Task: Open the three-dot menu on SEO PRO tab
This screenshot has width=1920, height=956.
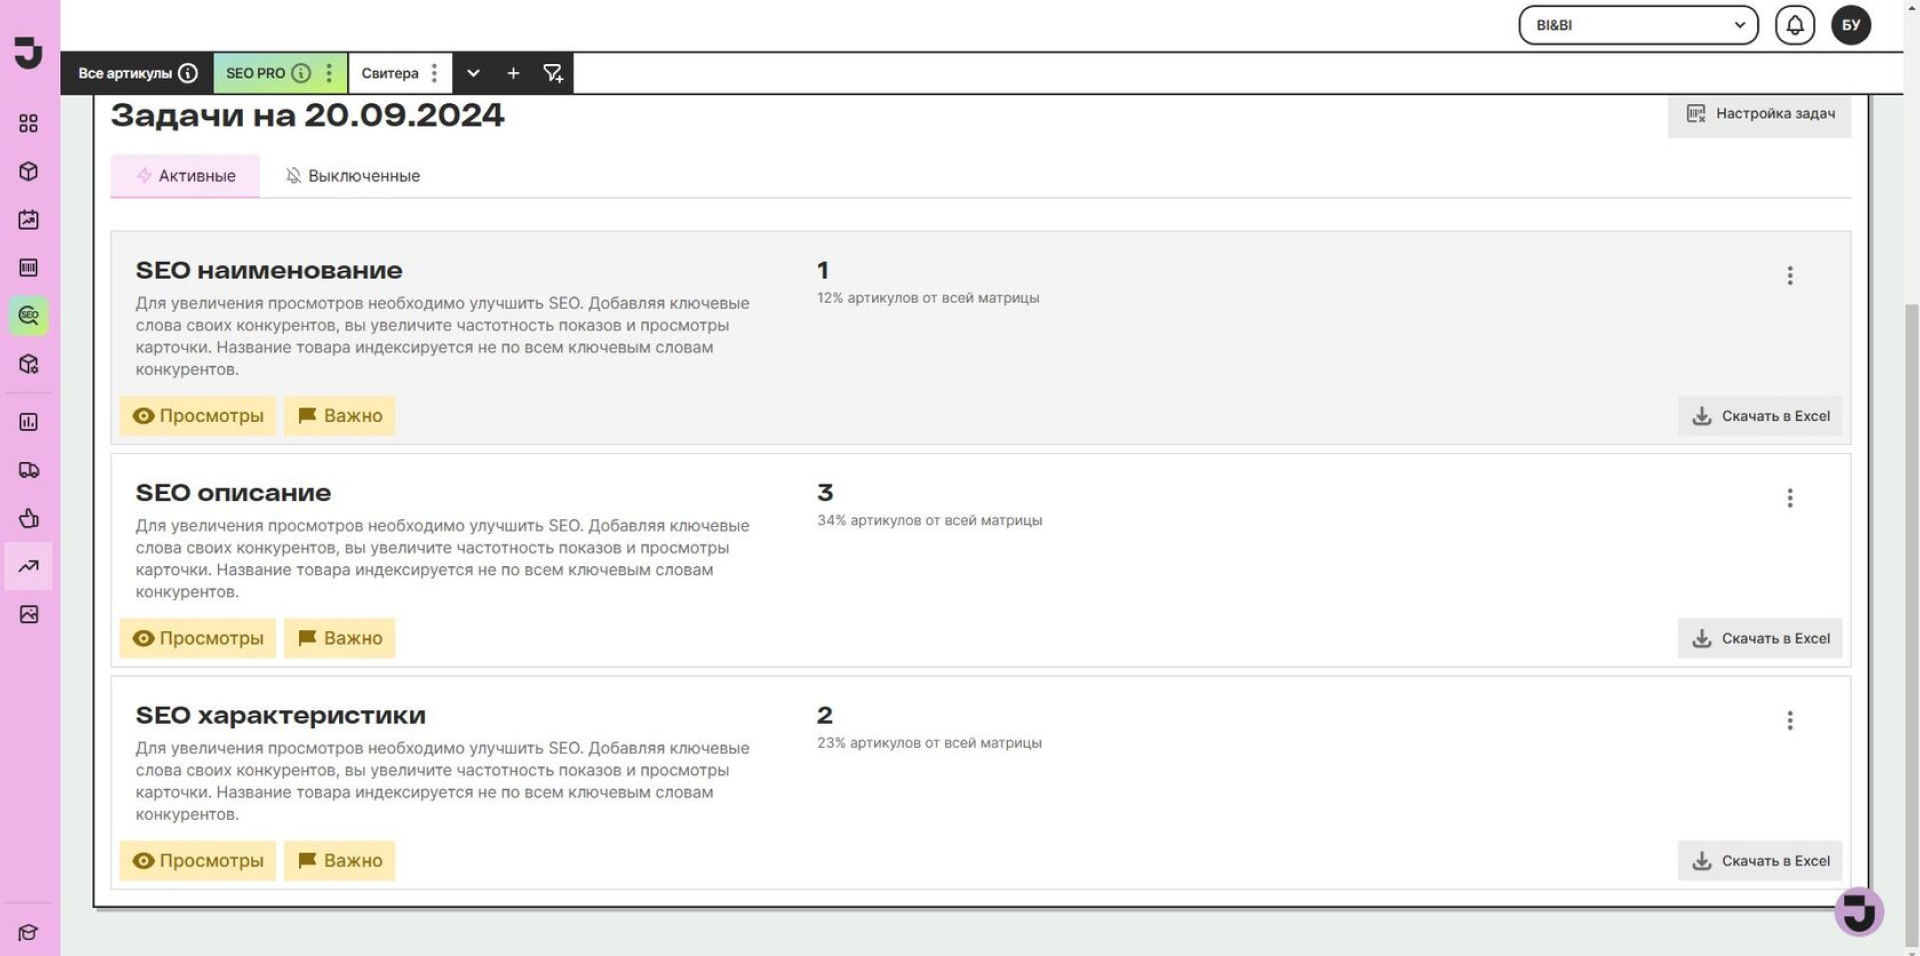Action: (x=329, y=73)
